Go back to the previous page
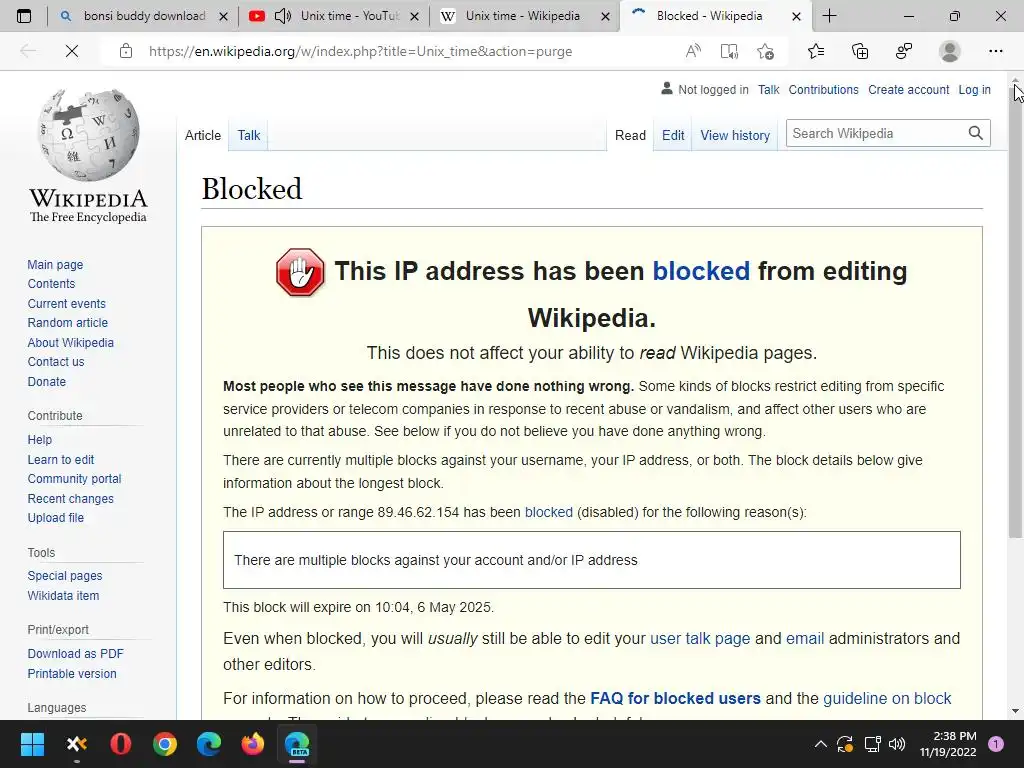 tap(28, 51)
